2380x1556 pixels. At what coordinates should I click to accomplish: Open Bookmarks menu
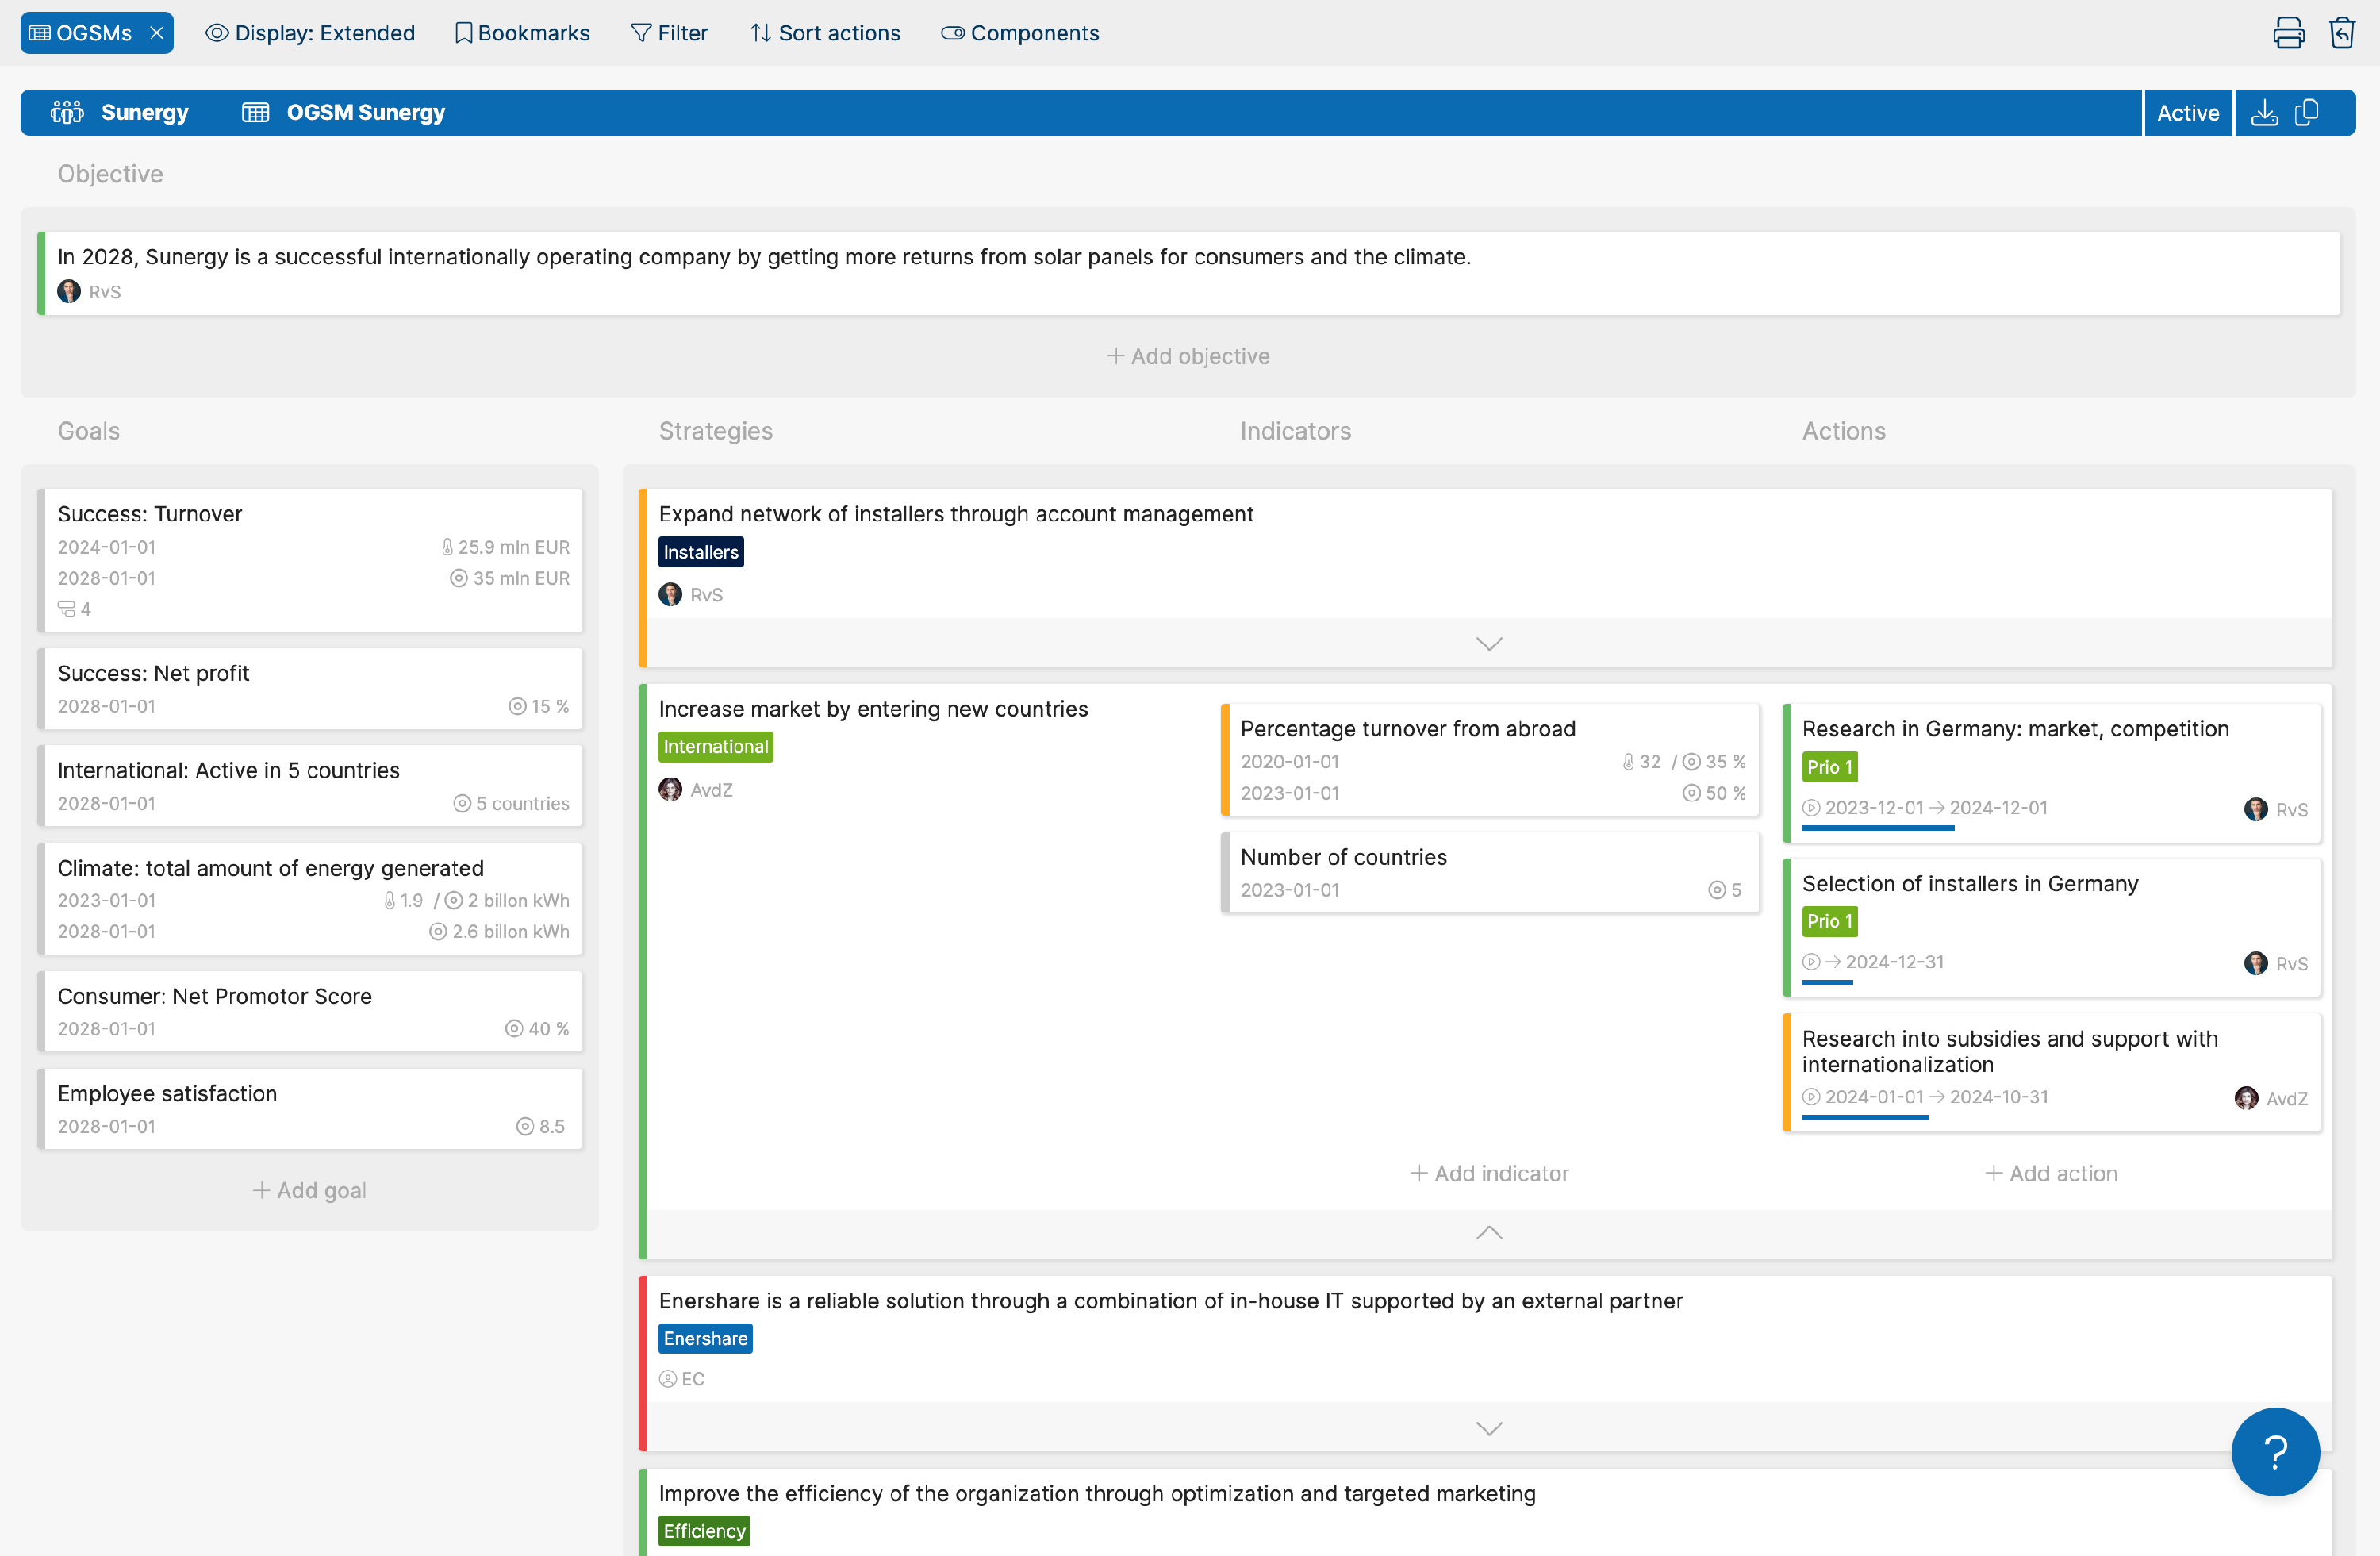[x=522, y=33]
